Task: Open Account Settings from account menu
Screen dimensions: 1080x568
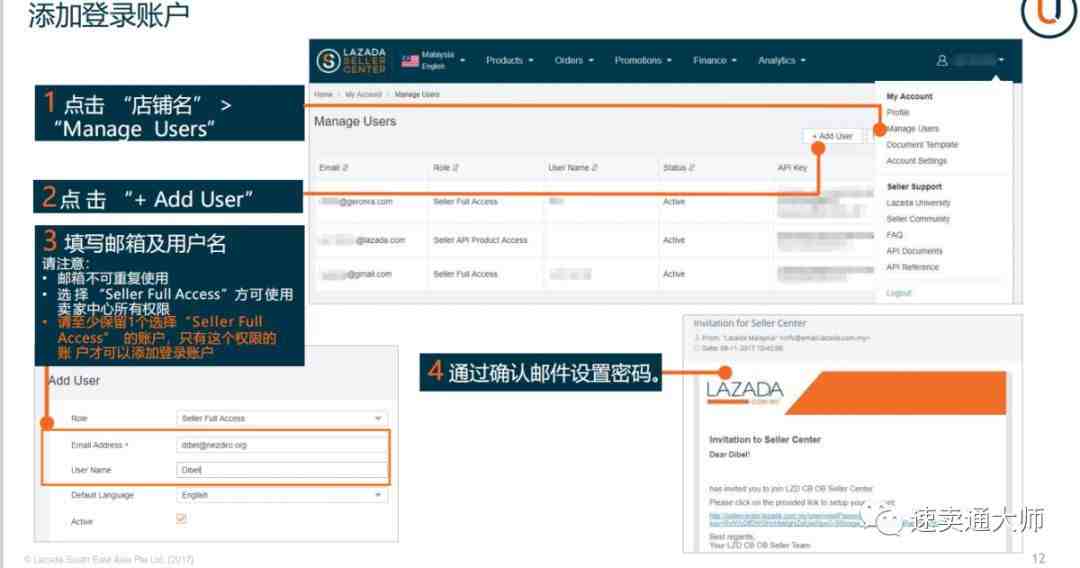Action: point(917,160)
